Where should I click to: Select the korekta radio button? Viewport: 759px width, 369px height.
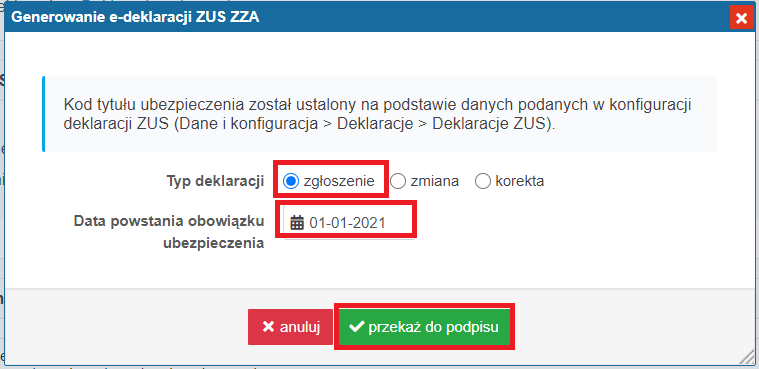pos(483,181)
